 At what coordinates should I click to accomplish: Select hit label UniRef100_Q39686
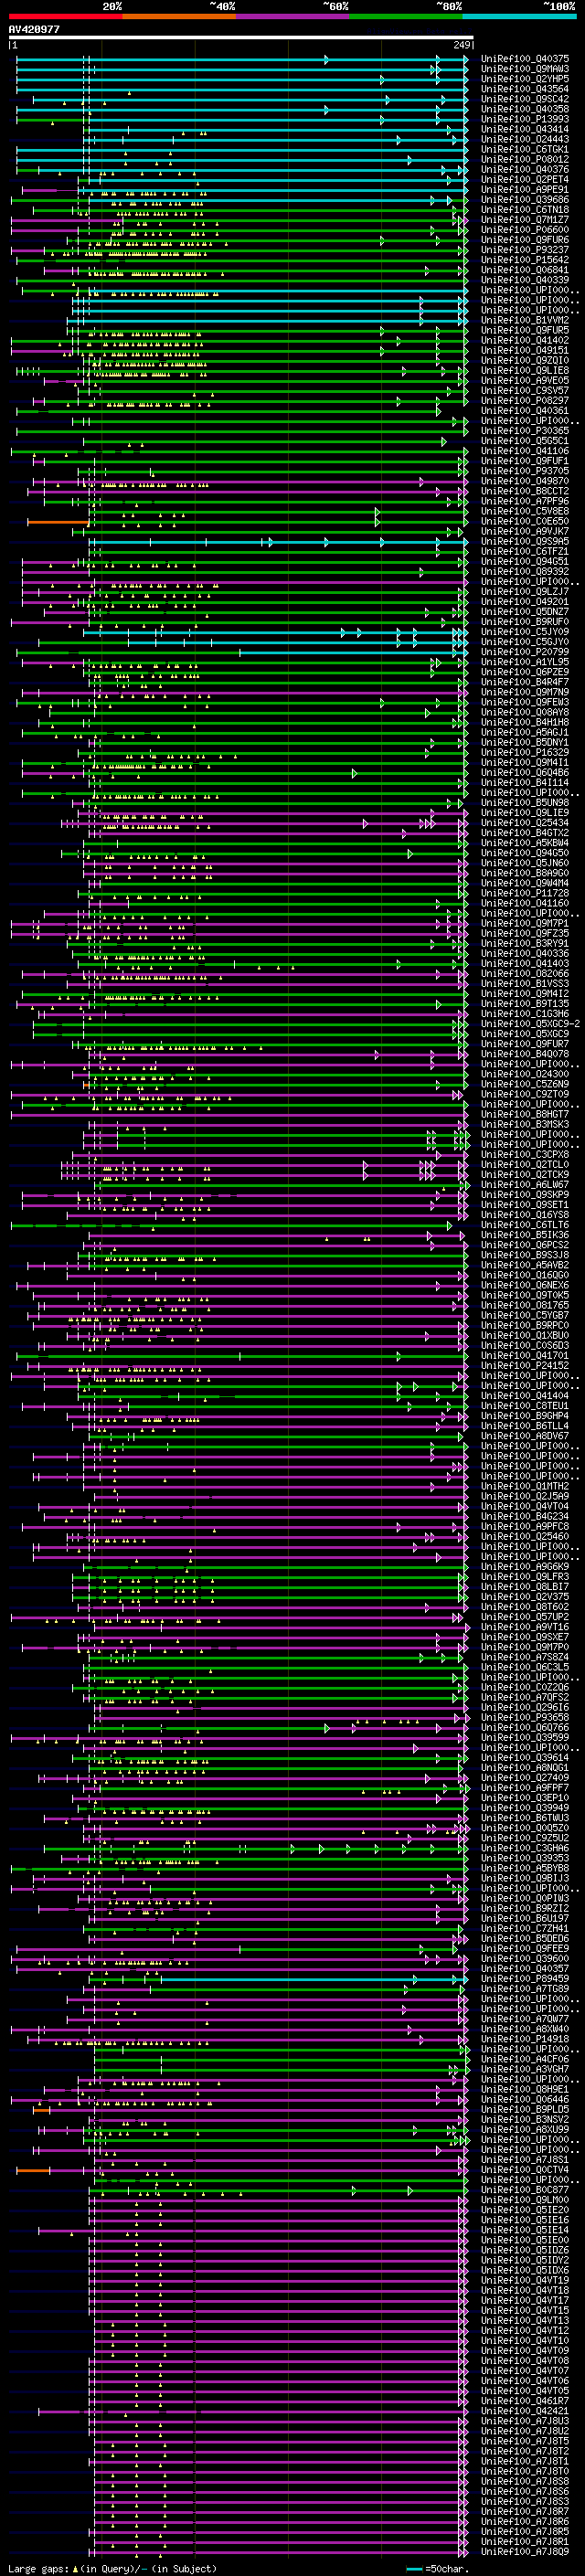pyautogui.click(x=525, y=200)
